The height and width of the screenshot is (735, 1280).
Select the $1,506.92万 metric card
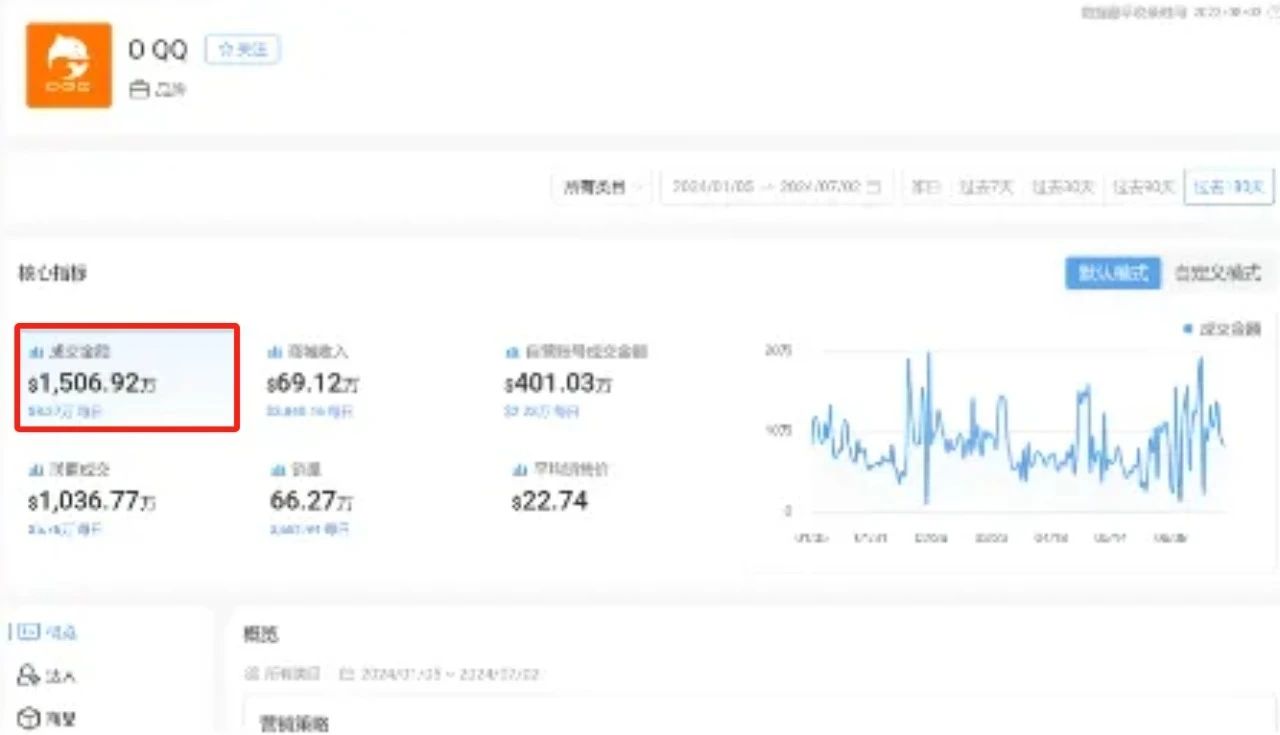coord(127,377)
